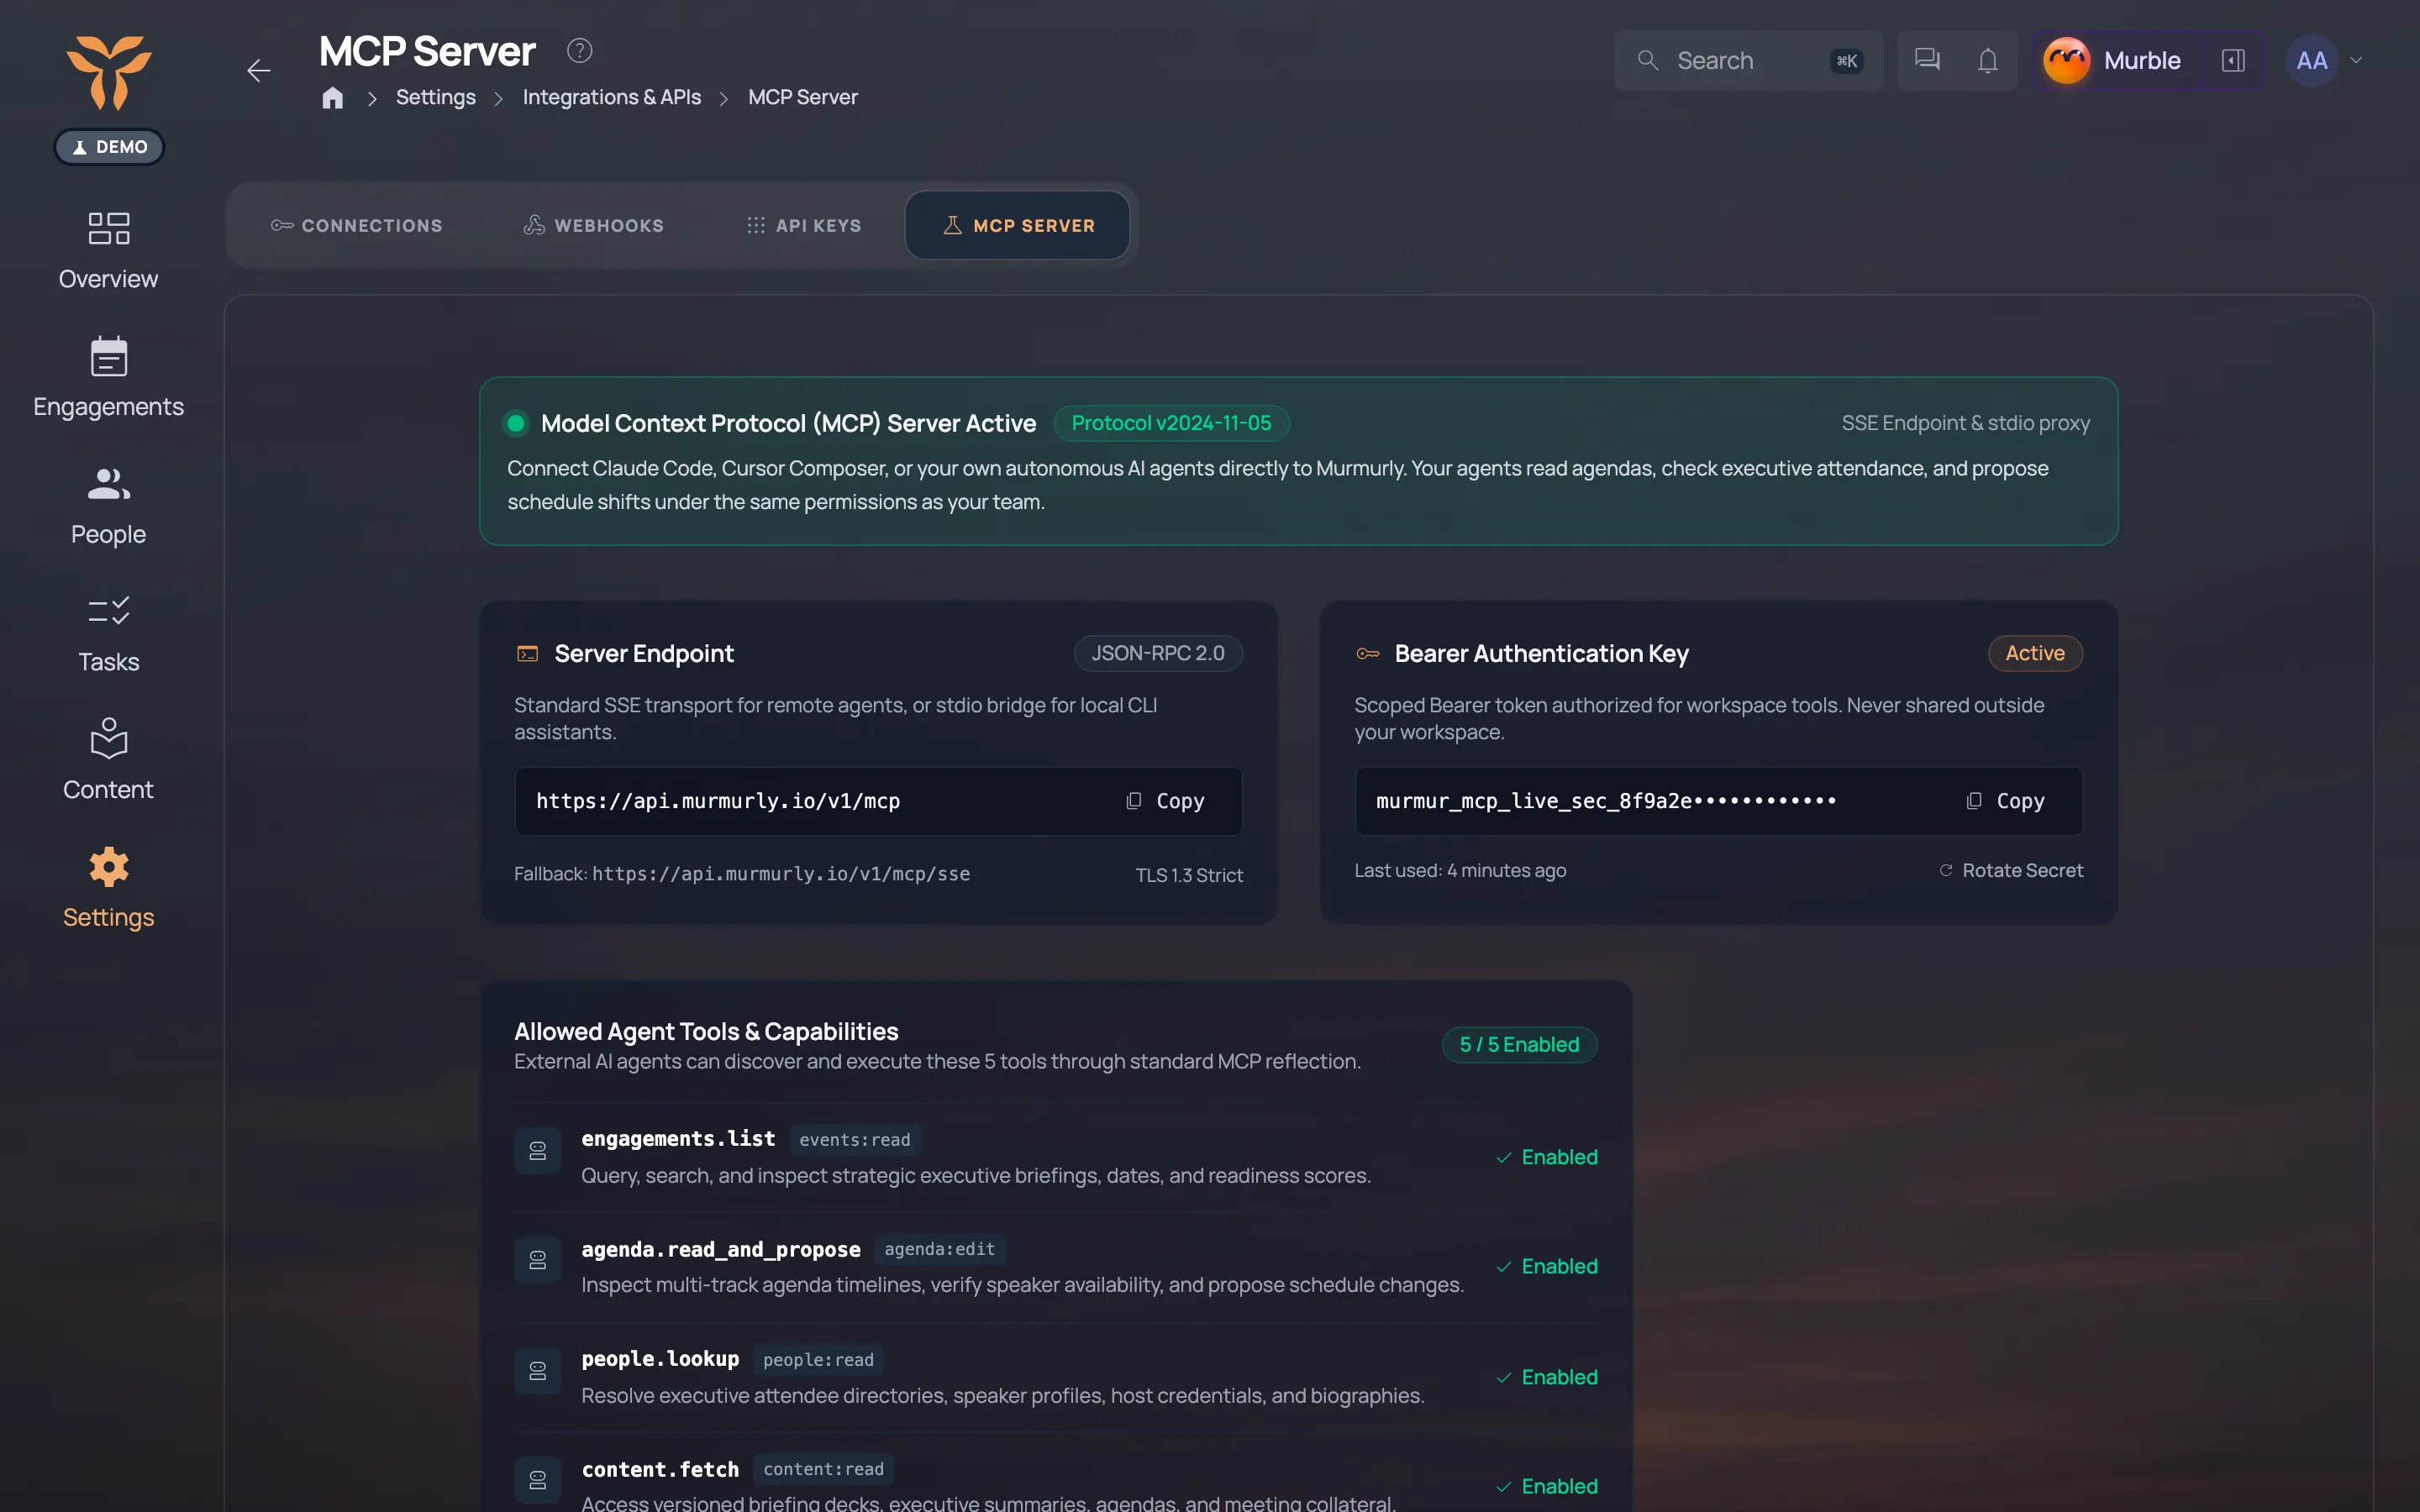This screenshot has width=2420, height=1512.
Task: Click the DEMO badge under the logo
Action: pyautogui.click(x=109, y=147)
